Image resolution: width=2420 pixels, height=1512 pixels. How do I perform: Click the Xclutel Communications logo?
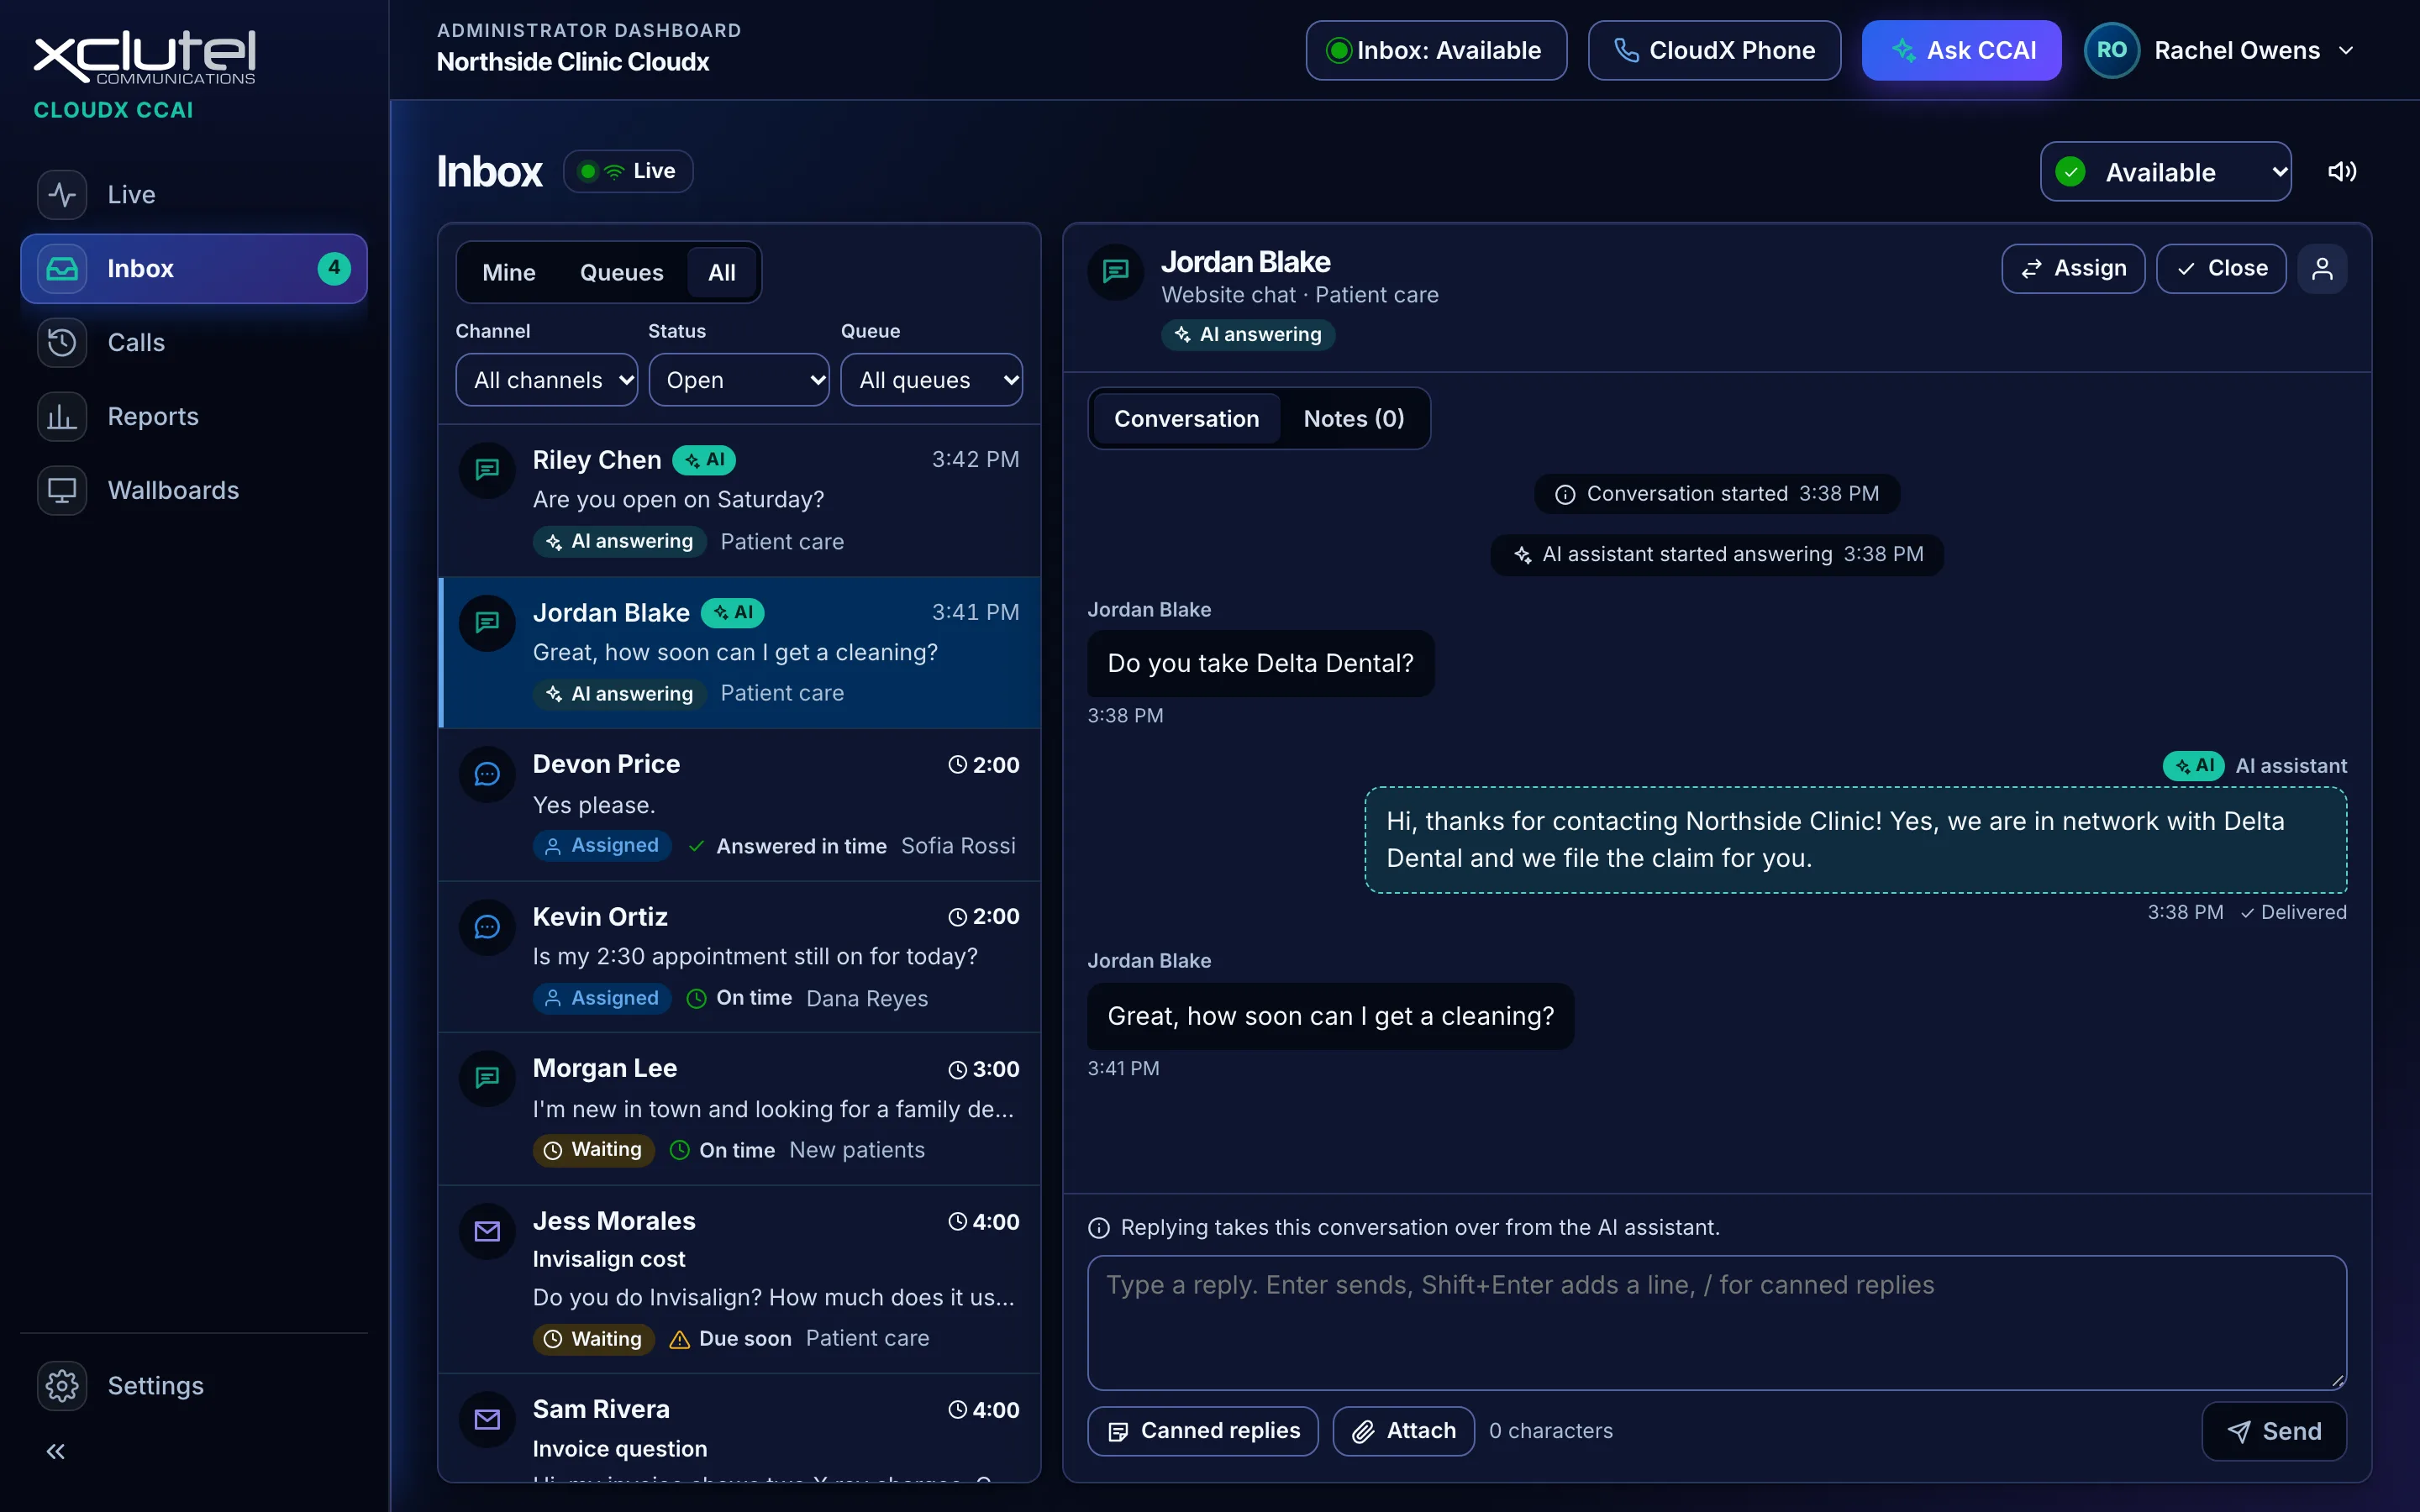pyautogui.click(x=145, y=57)
